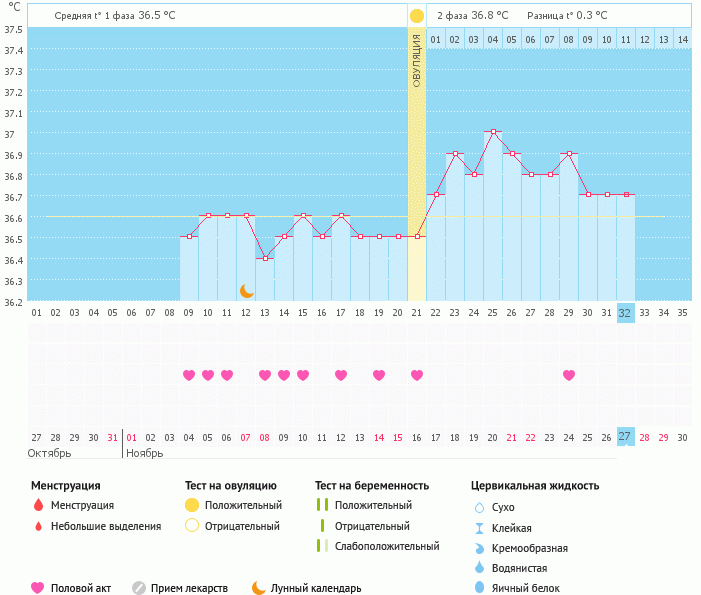Click the Сухо cervical fluid icon

(479, 507)
